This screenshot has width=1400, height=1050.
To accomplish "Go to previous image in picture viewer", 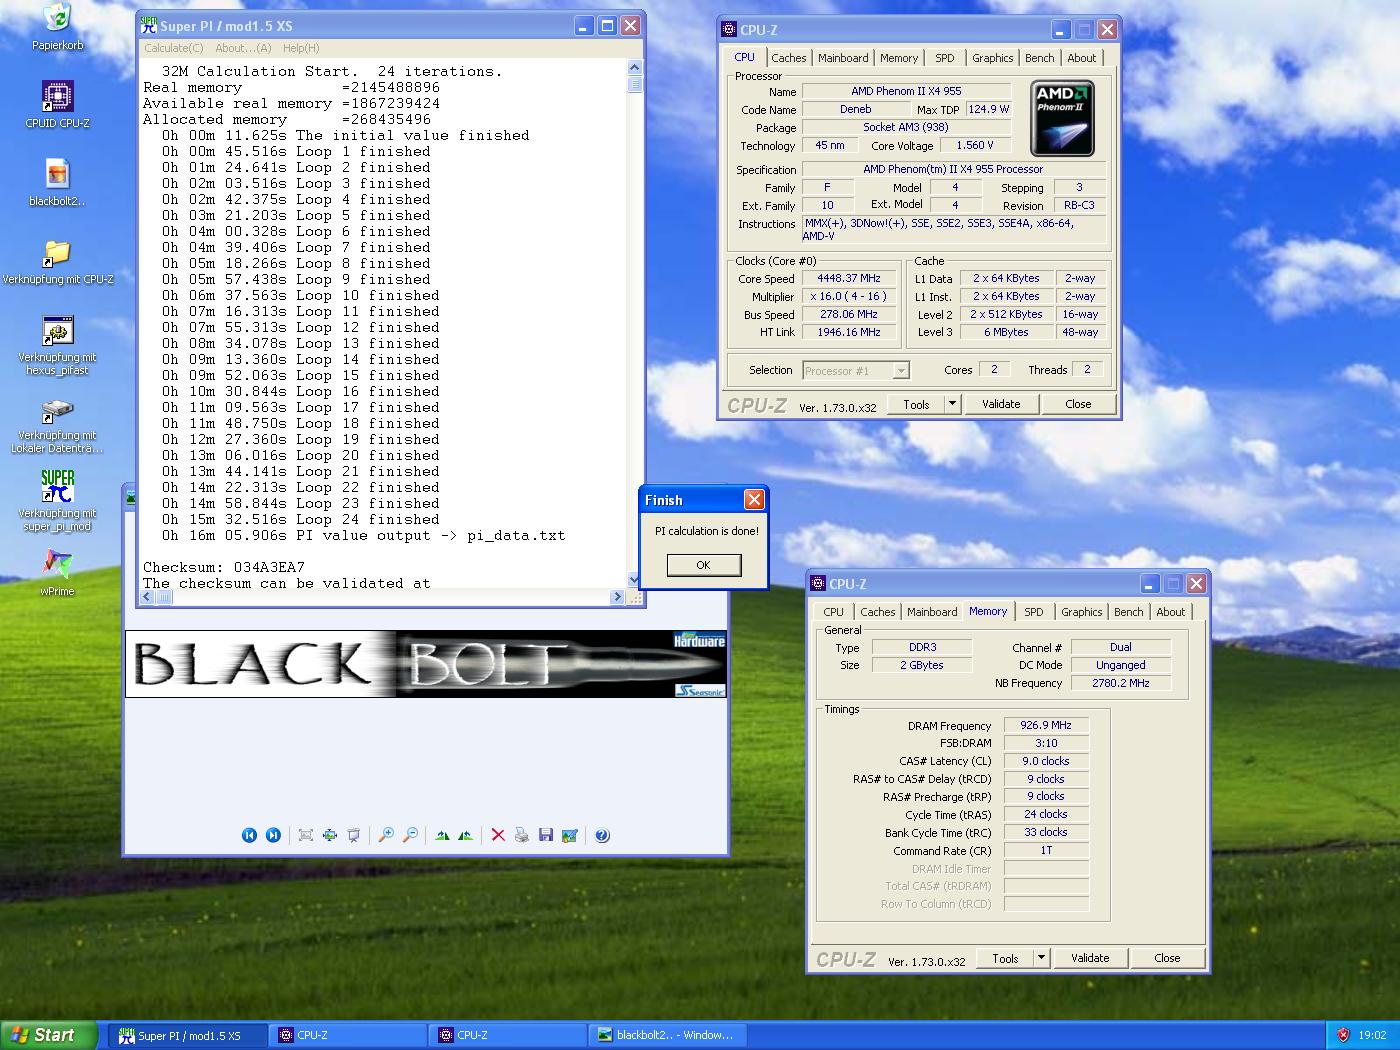I will [x=249, y=835].
